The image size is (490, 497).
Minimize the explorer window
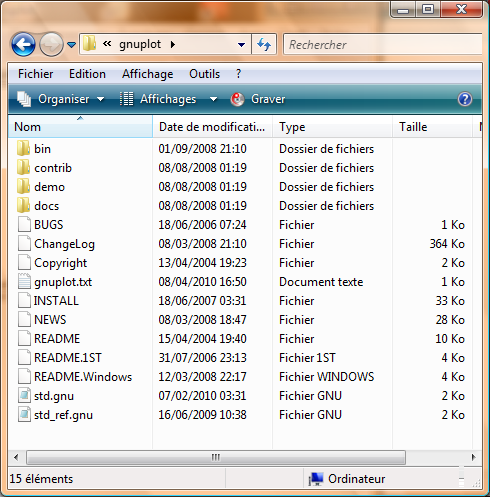pos(403,10)
